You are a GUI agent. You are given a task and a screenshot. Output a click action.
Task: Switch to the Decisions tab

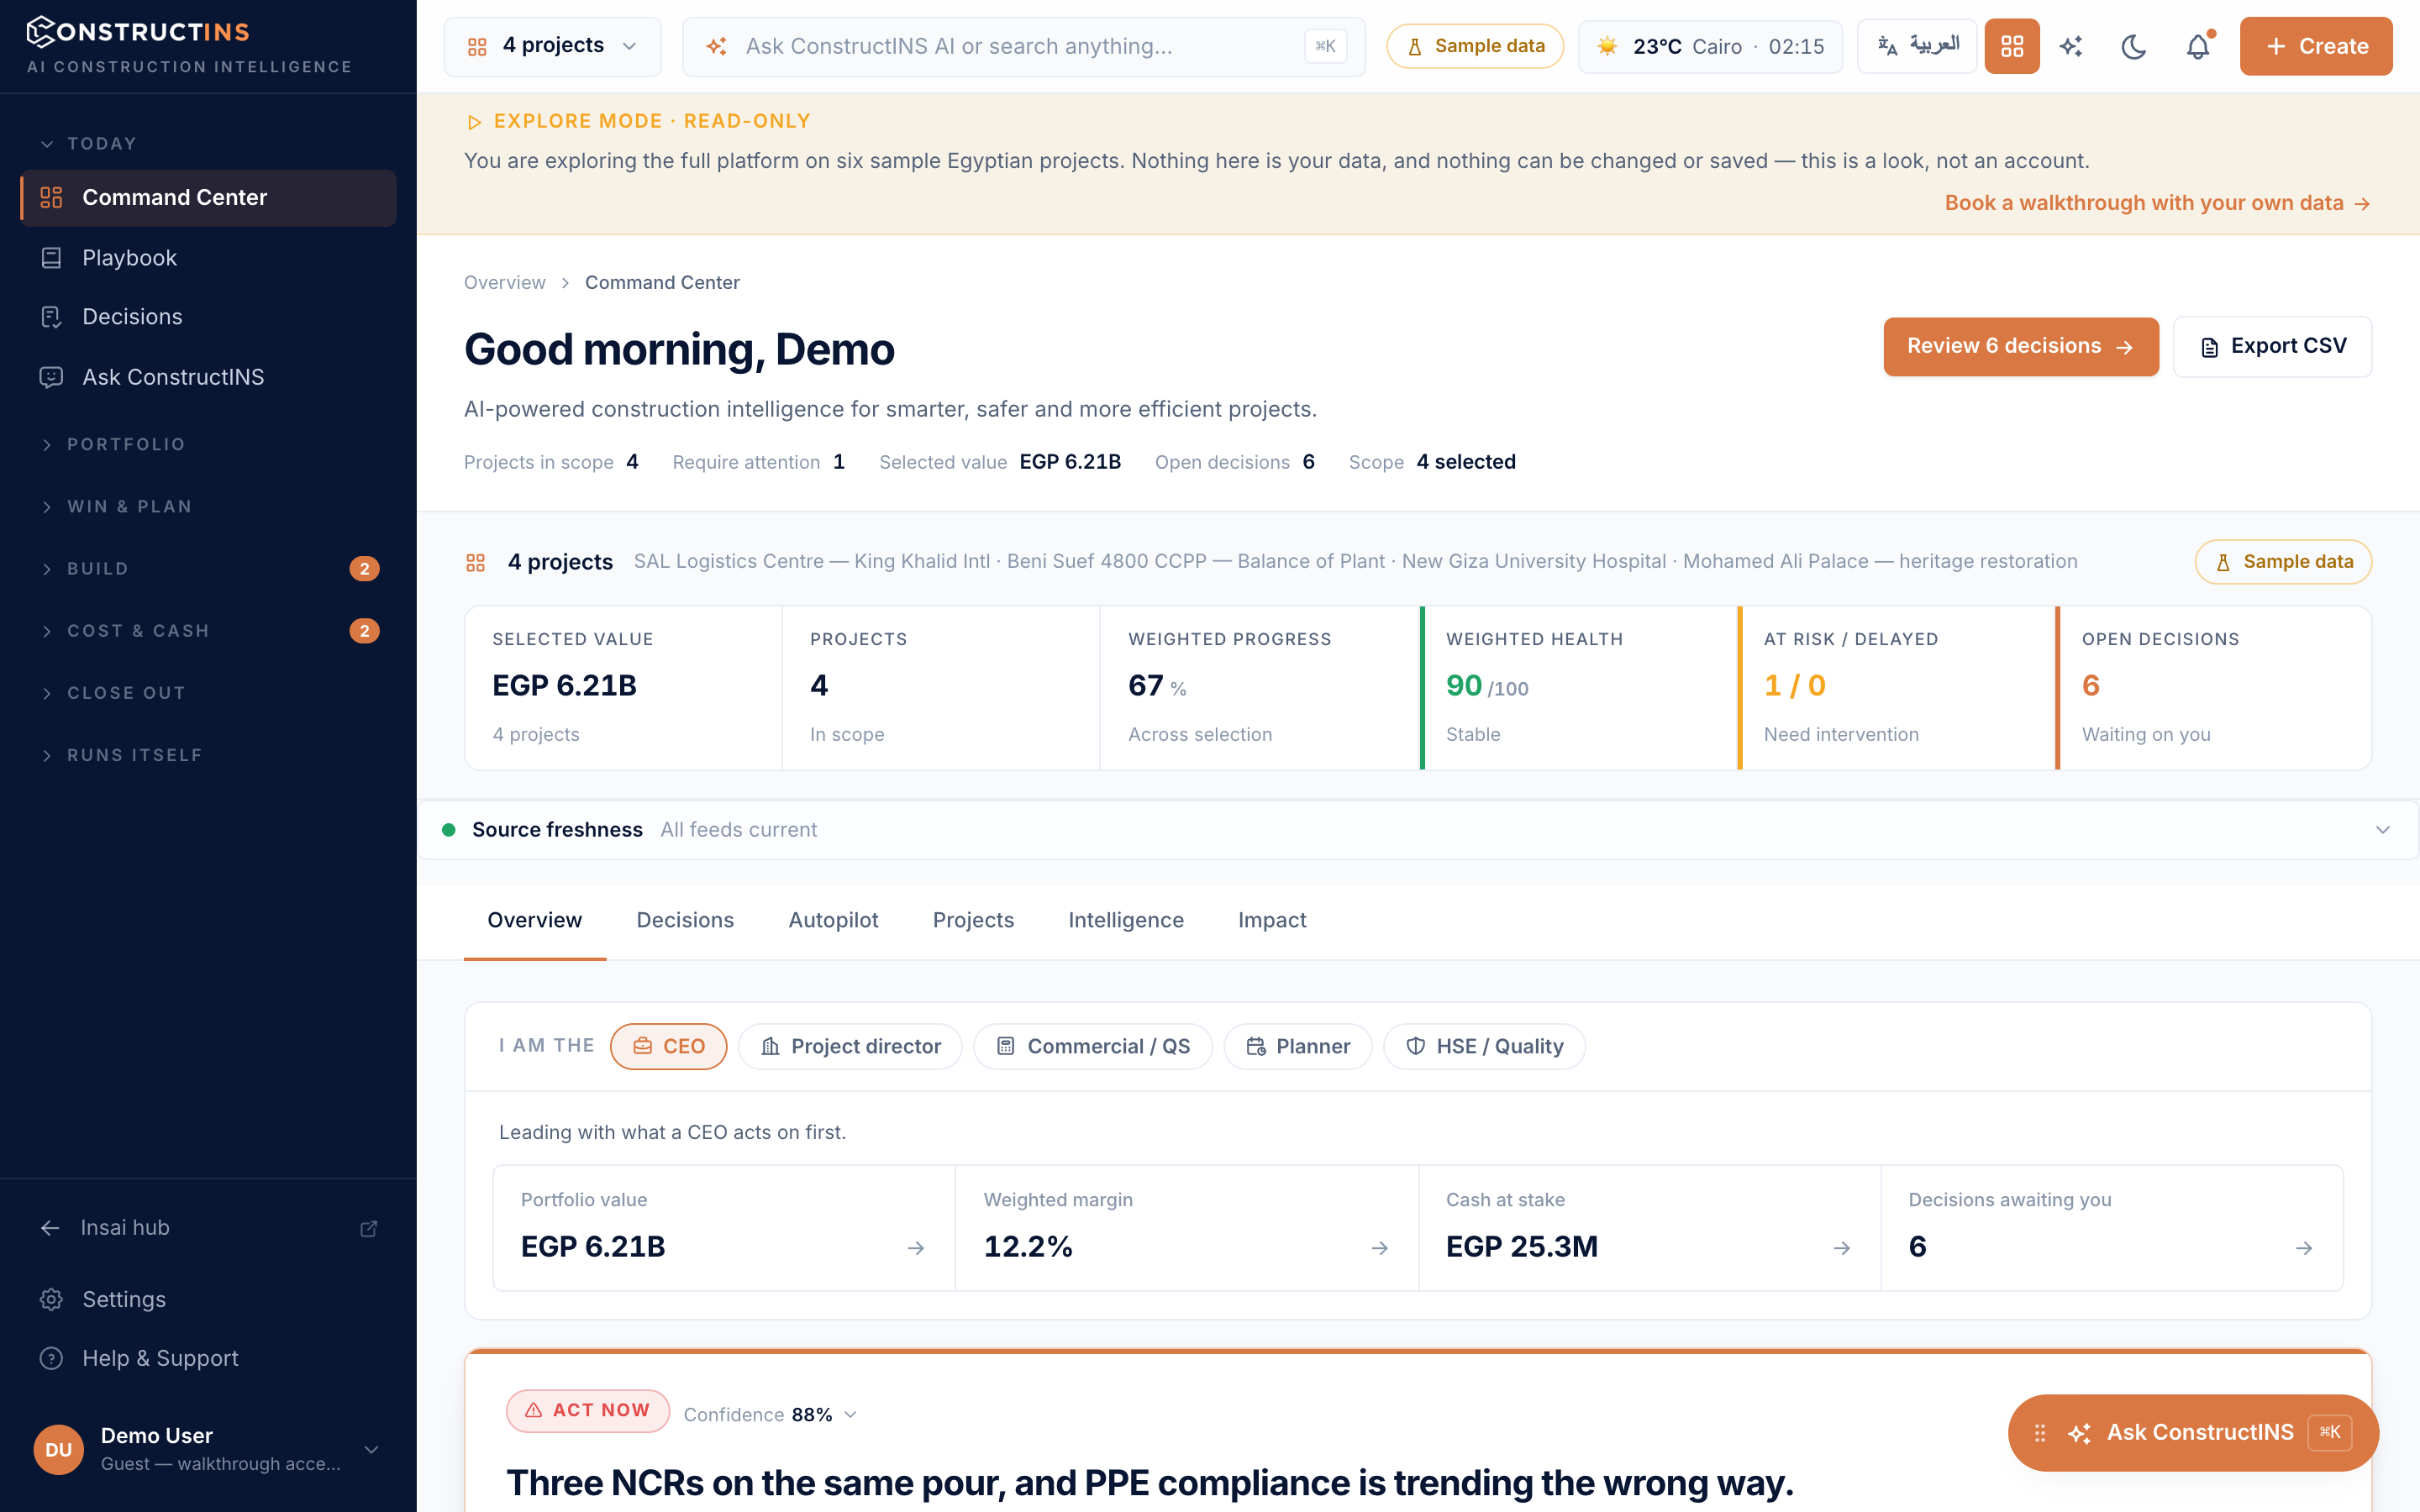tap(685, 920)
